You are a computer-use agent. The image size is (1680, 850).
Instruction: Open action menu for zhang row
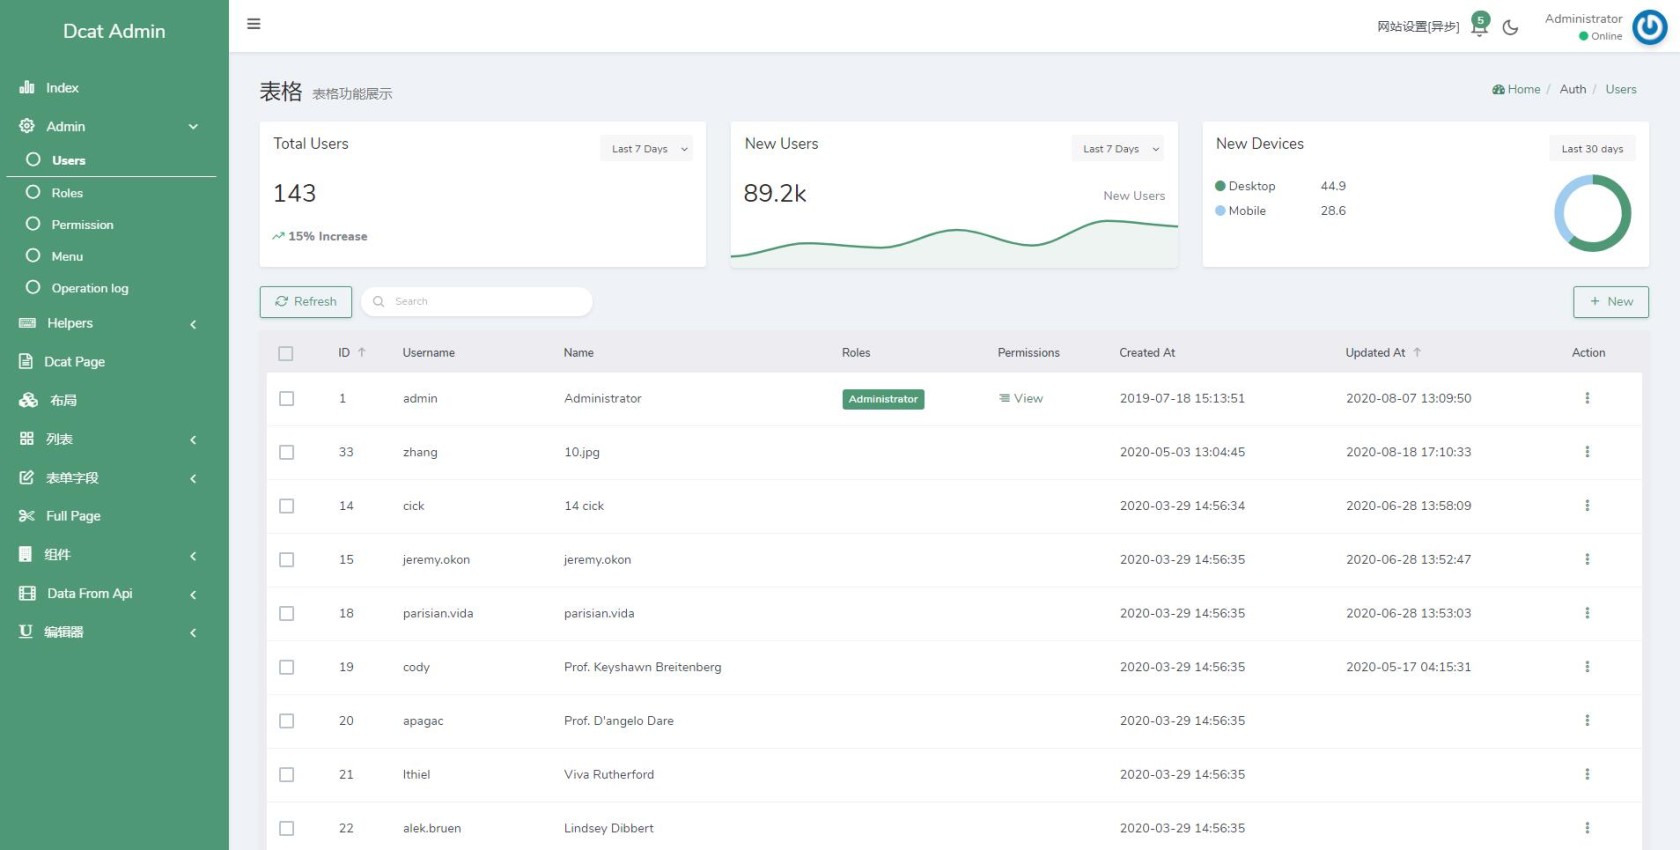pyautogui.click(x=1587, y=452)
